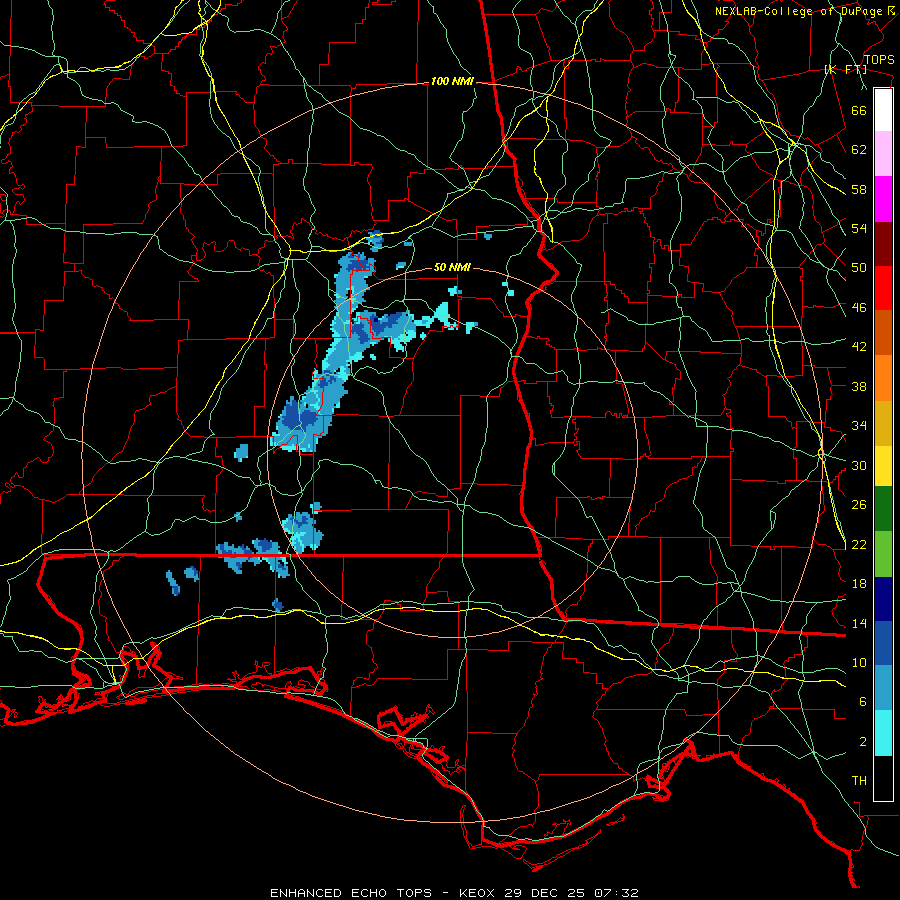Click the '50 NMI' range ring label
This screenshot has height=900, width=900.
(x=452, y=267)
